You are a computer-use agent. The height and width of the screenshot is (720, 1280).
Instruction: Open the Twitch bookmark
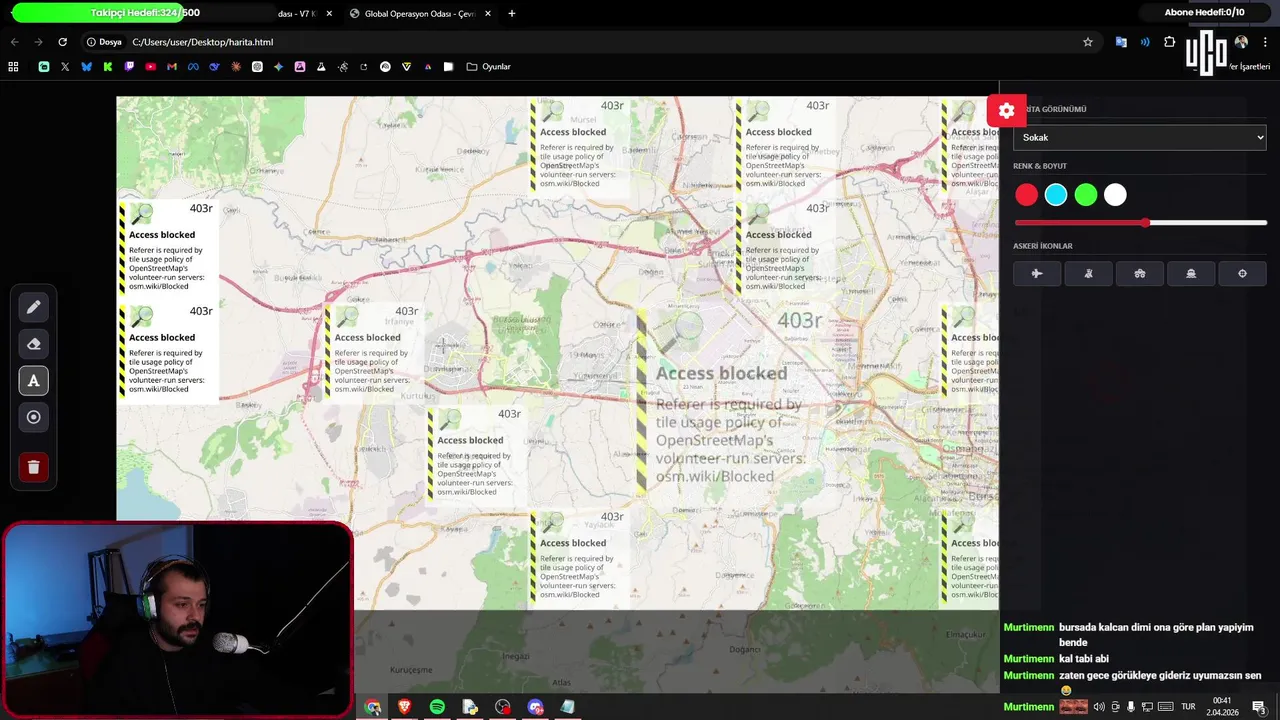(x=129, y=67)
